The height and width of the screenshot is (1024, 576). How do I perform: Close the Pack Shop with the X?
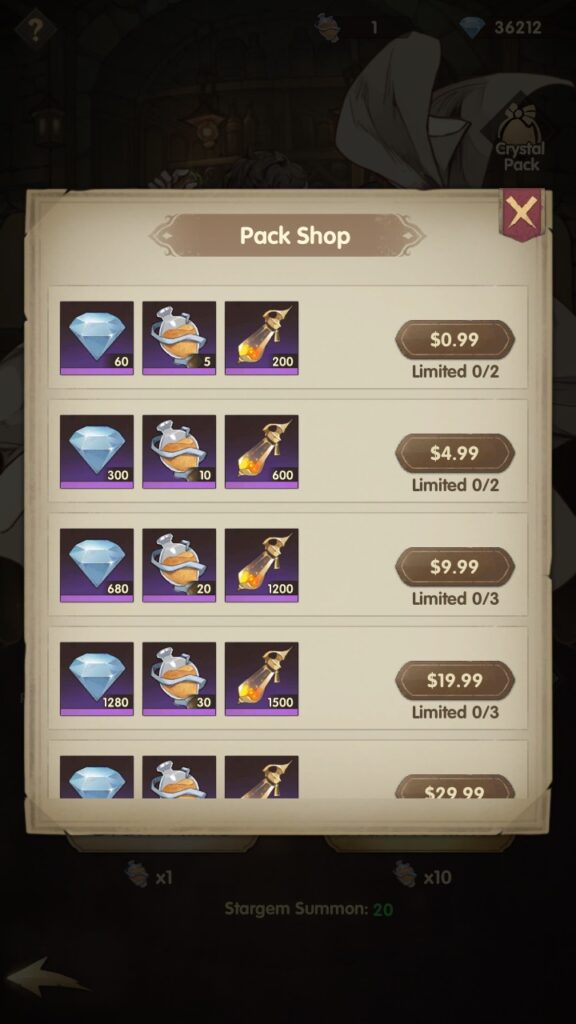tap(522, 213)
